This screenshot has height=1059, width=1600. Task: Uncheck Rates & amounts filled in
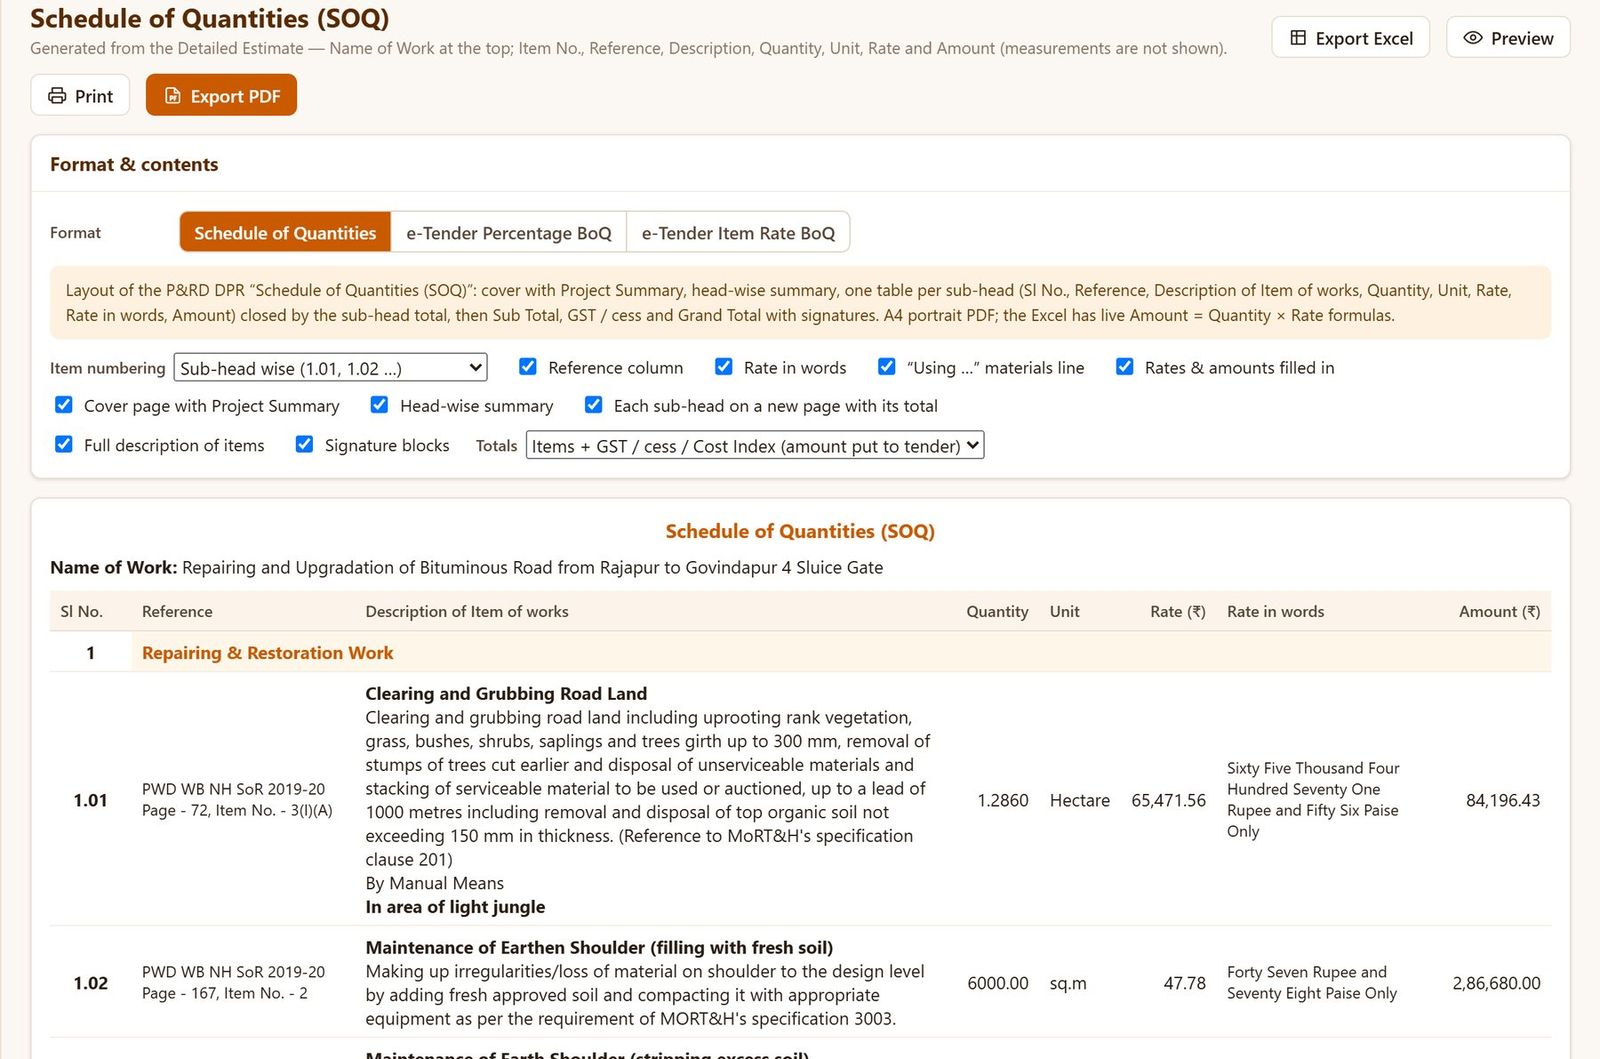point(1125,367)
